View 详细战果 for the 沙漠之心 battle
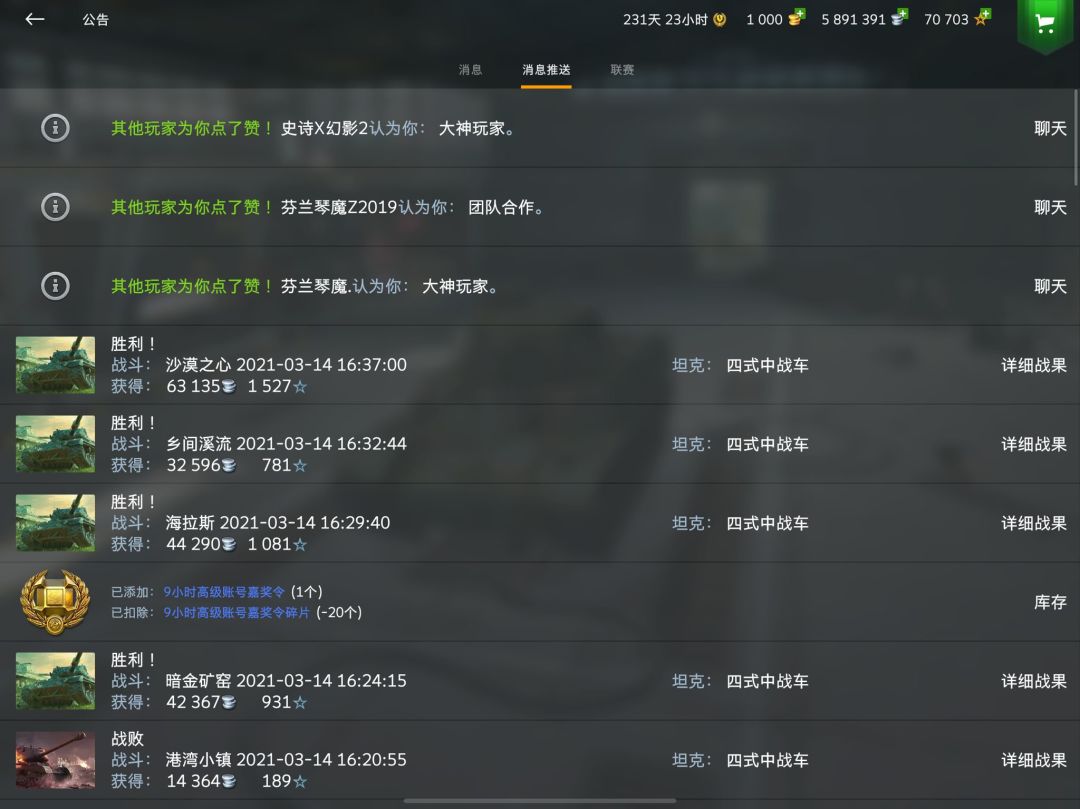This screenshot has width=1080, height=809. (1033, 365)
